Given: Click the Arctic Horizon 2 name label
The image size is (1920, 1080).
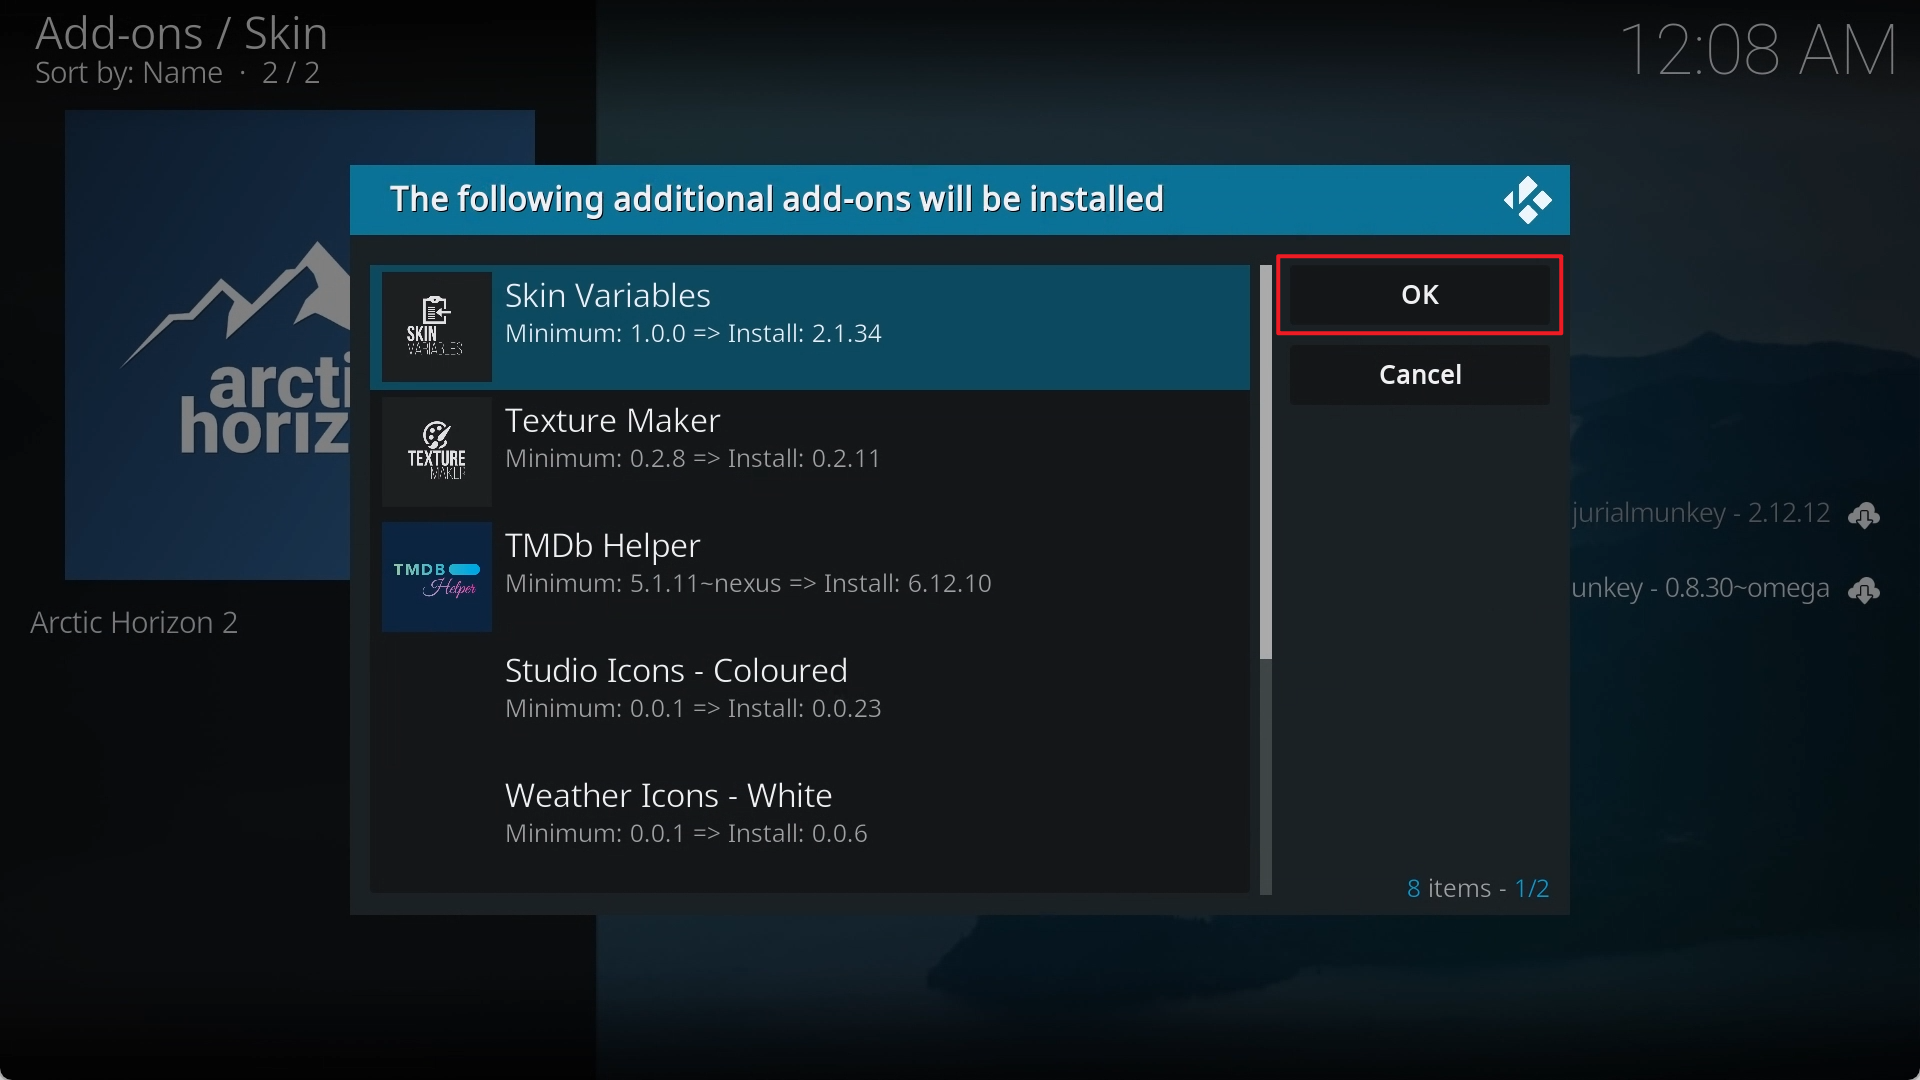Looking at the screenshot, I should [x=134, y=623].
